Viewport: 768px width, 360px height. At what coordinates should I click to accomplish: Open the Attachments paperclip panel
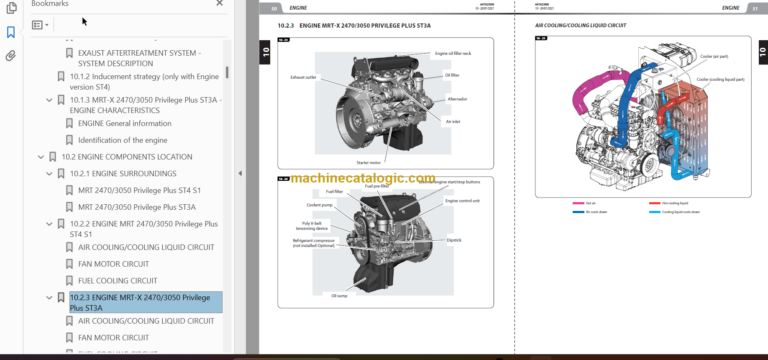click(x=11, y=55)
